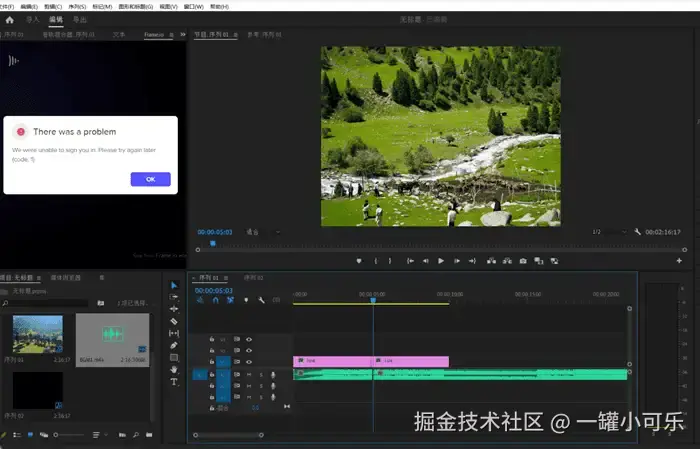Image resolution: width=700 pixels, height=449 pixels.
Task: Select the Hand tool
Action: click(x=174, y=370)
